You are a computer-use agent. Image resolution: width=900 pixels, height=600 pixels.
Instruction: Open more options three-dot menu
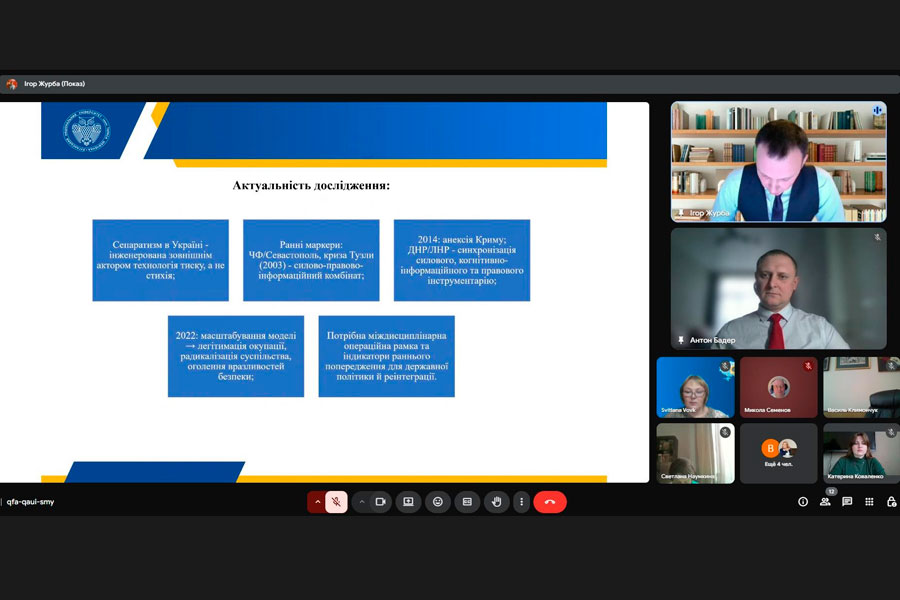coord(521,502)
